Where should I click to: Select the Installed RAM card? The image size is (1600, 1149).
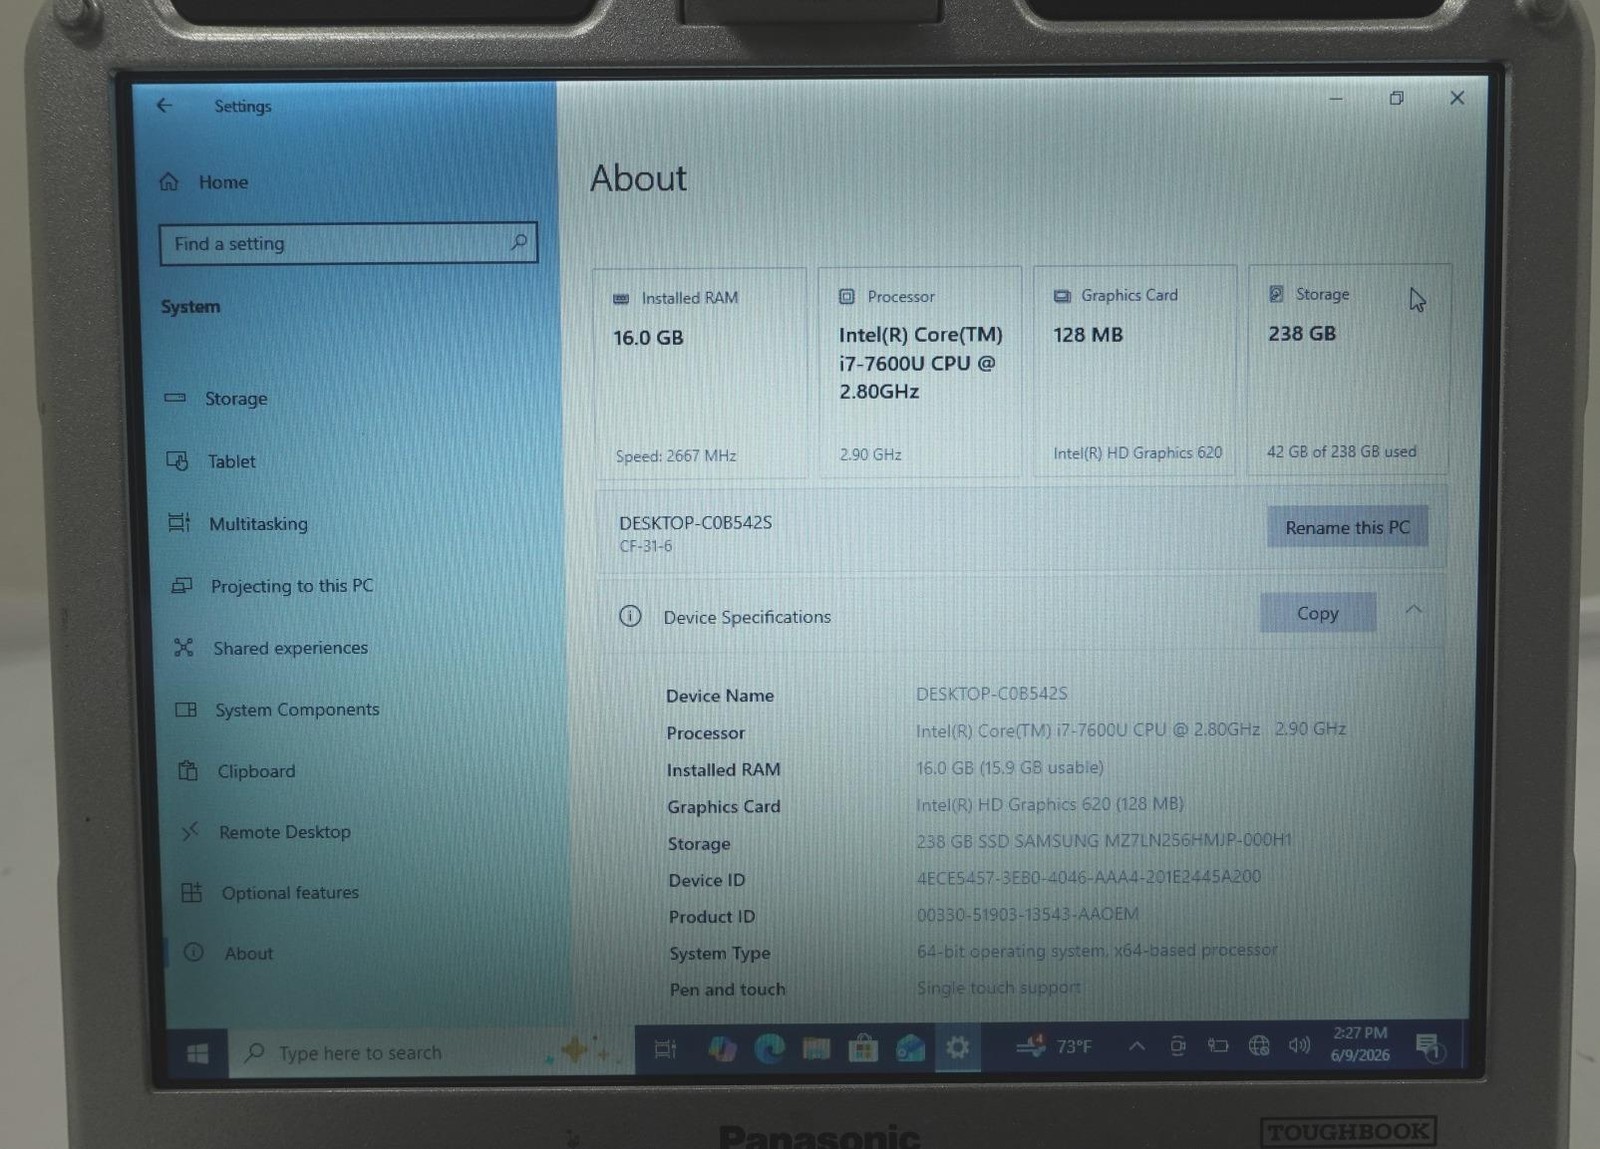coord(699,372)
